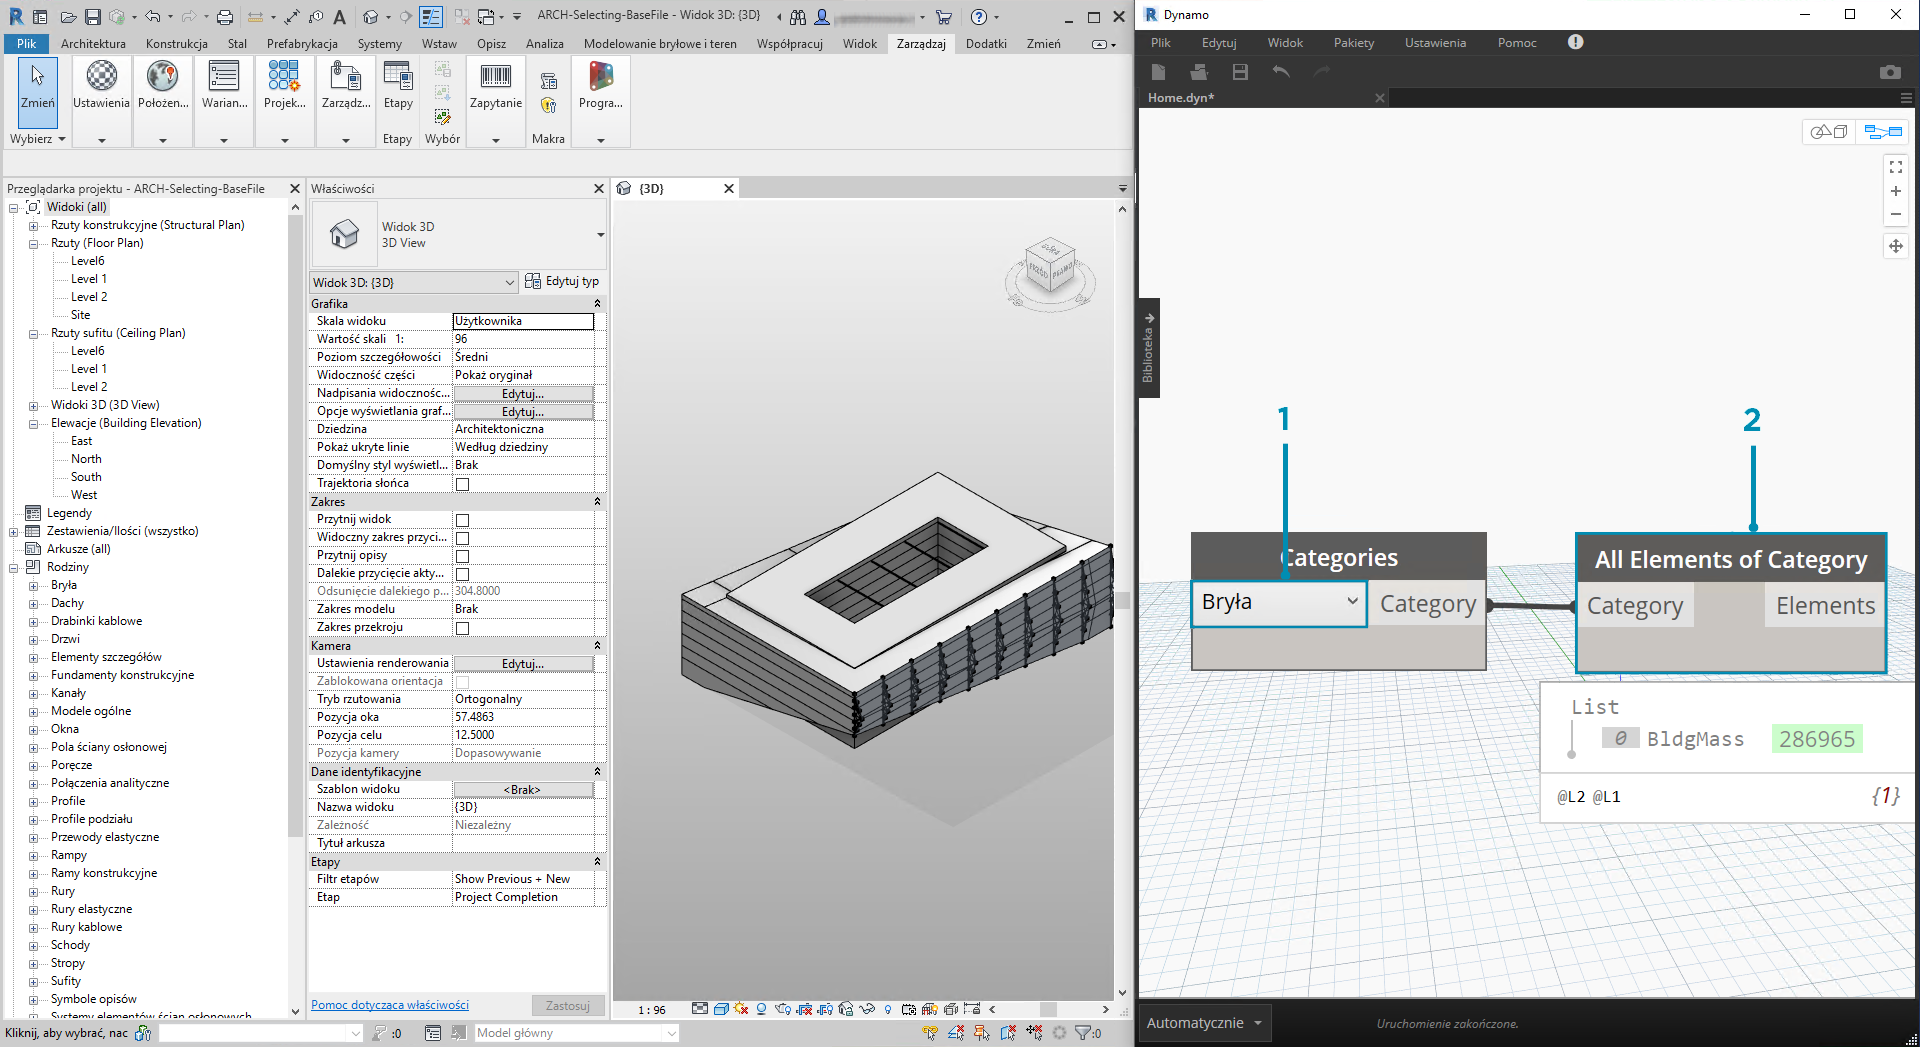Toggle Przytnij widok checkbox
Screen dimensions: 1920x1047
pyautogui.click(x=462, y=520)
